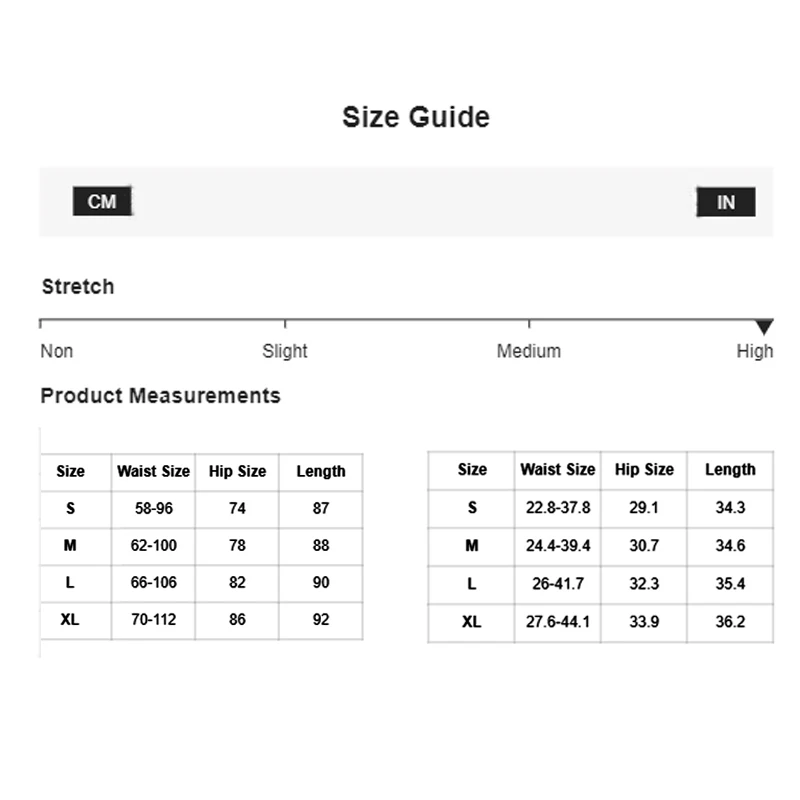Switch size units to CM
The image size is (800, 800).
pos(102,202)
